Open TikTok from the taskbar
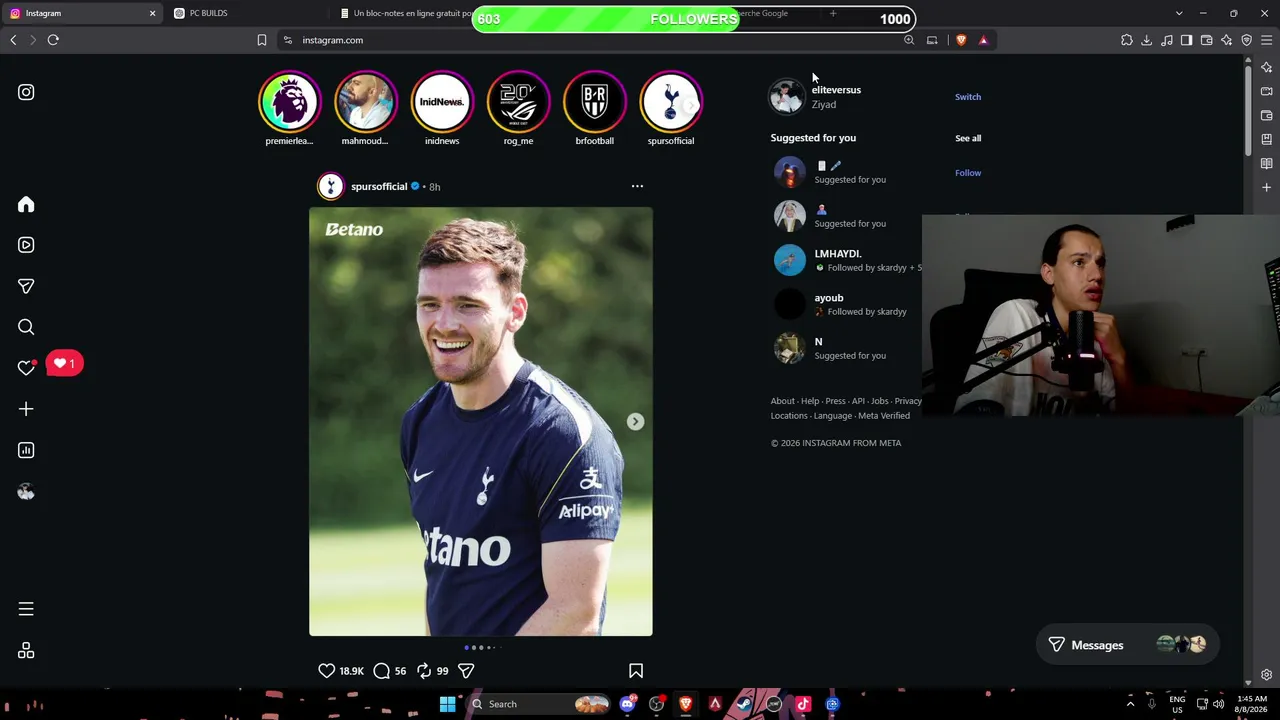The width and height of the screenshot is (1280, 720). click(x=803, y=704)
